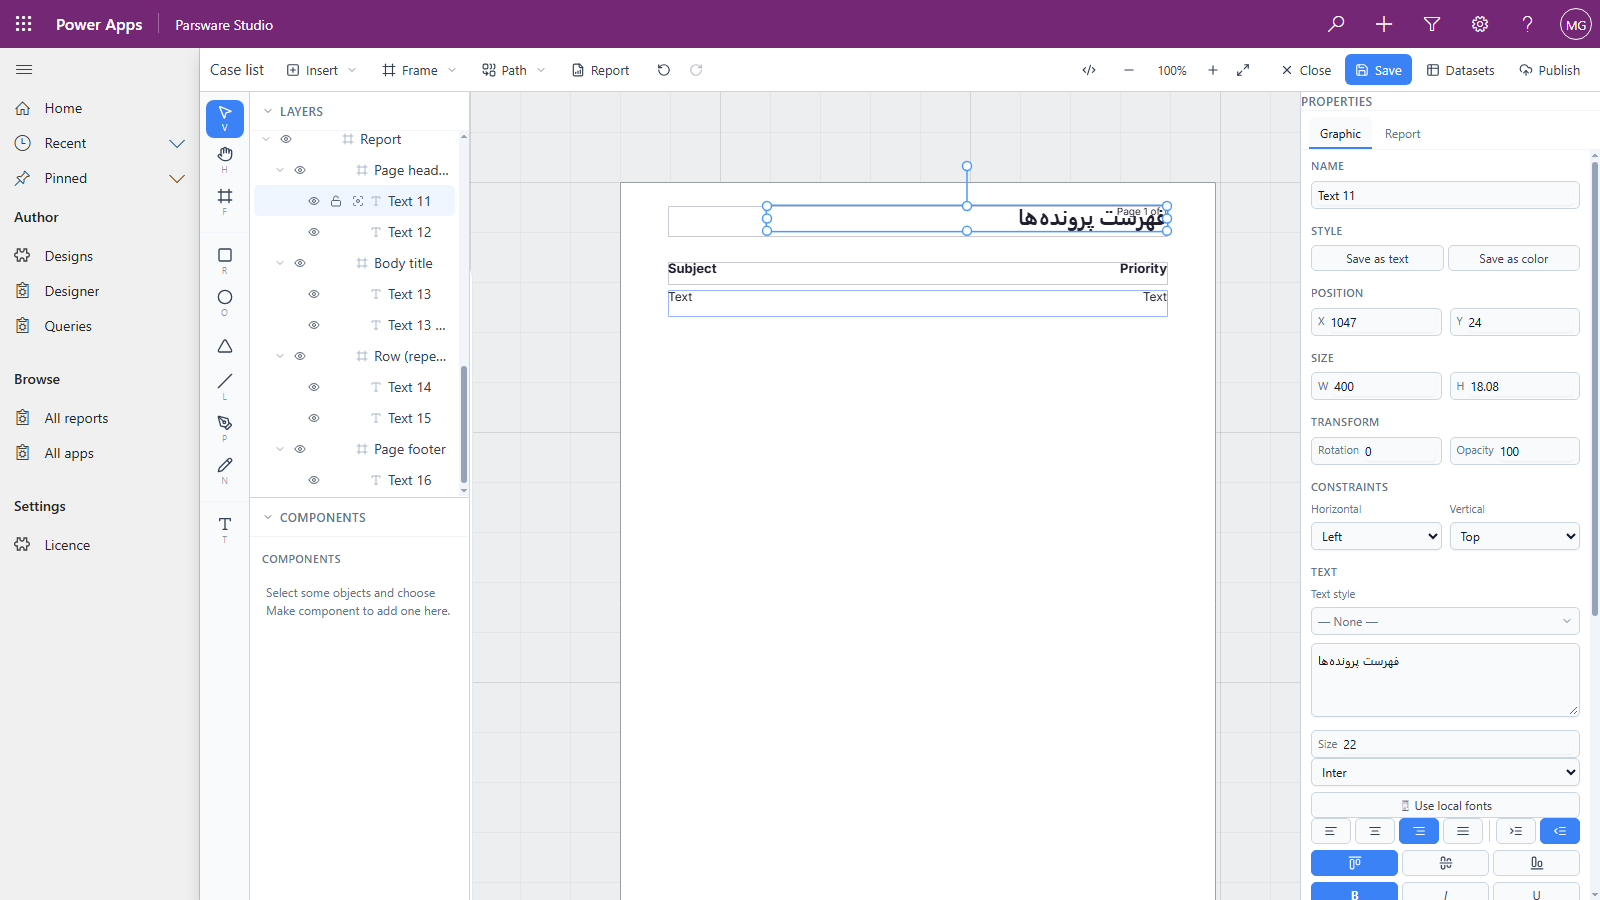This screenshot has height=900, width=1600.
Task: Hide the Text 14 layer
Action: (x=314, y=387)
